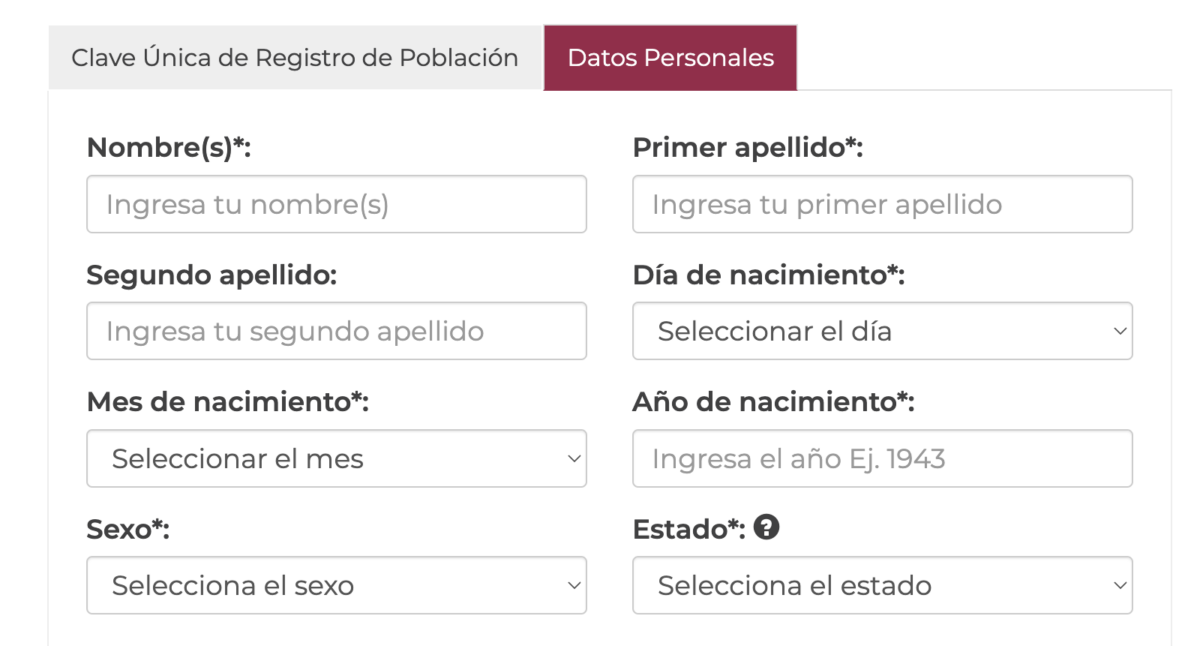1200x646 pixels.
Task: Click the Año de nacimiento* label
Action: (x=773, y=402)
